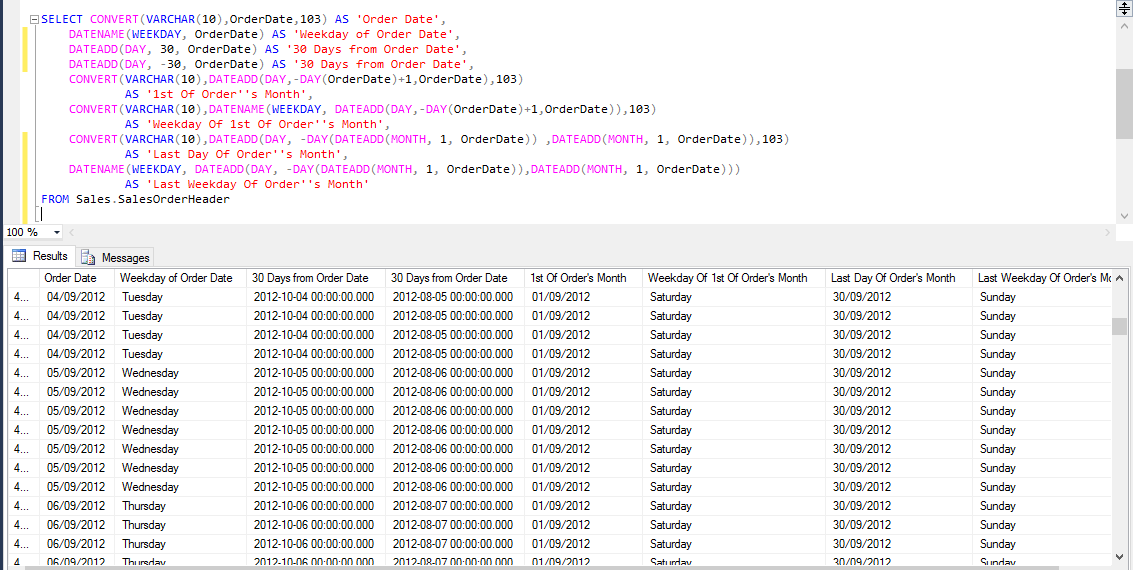Select the first row header cell
Screen dimensions: 1133x570
[x=23, y=297]
